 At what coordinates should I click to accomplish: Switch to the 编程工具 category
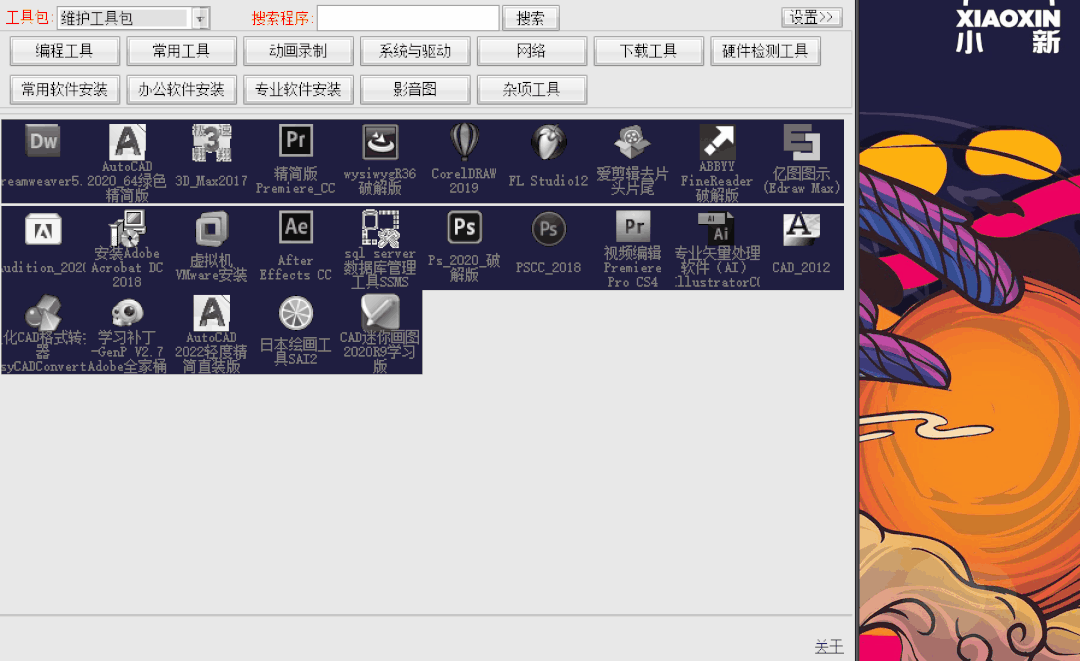pyautogui.click(x=65, y=51)
